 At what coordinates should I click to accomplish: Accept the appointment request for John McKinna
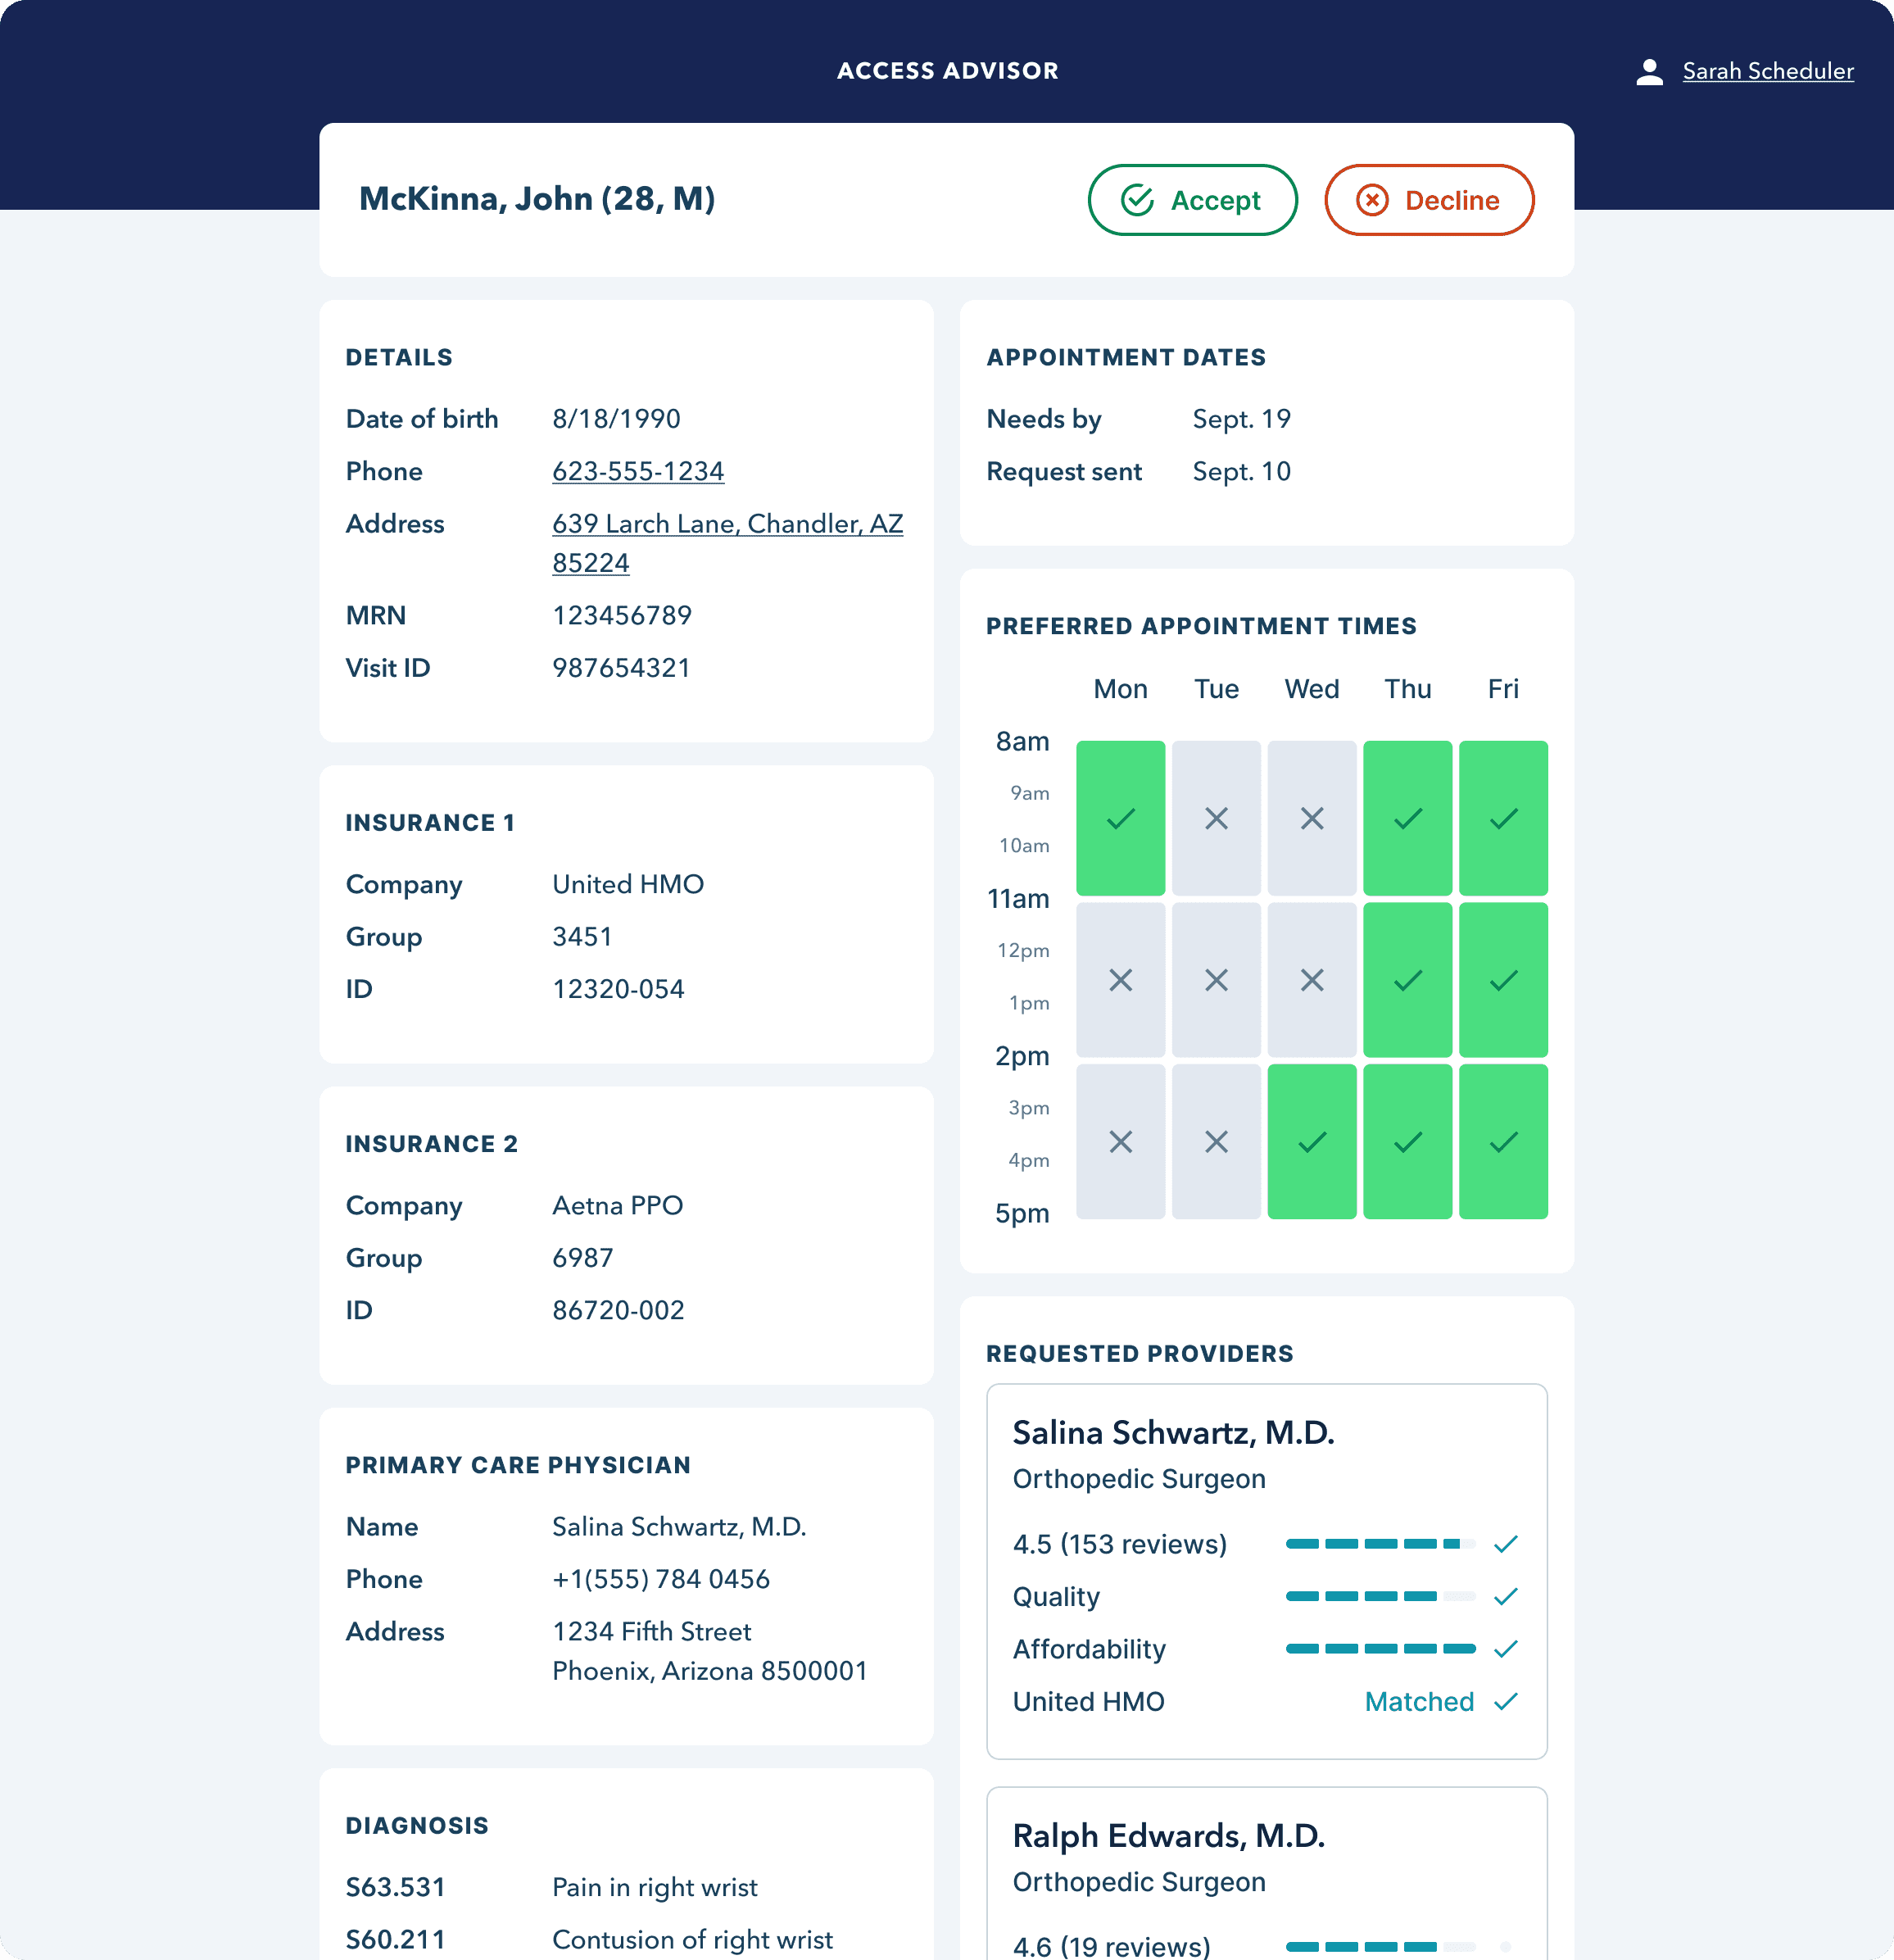[1192, 200]
